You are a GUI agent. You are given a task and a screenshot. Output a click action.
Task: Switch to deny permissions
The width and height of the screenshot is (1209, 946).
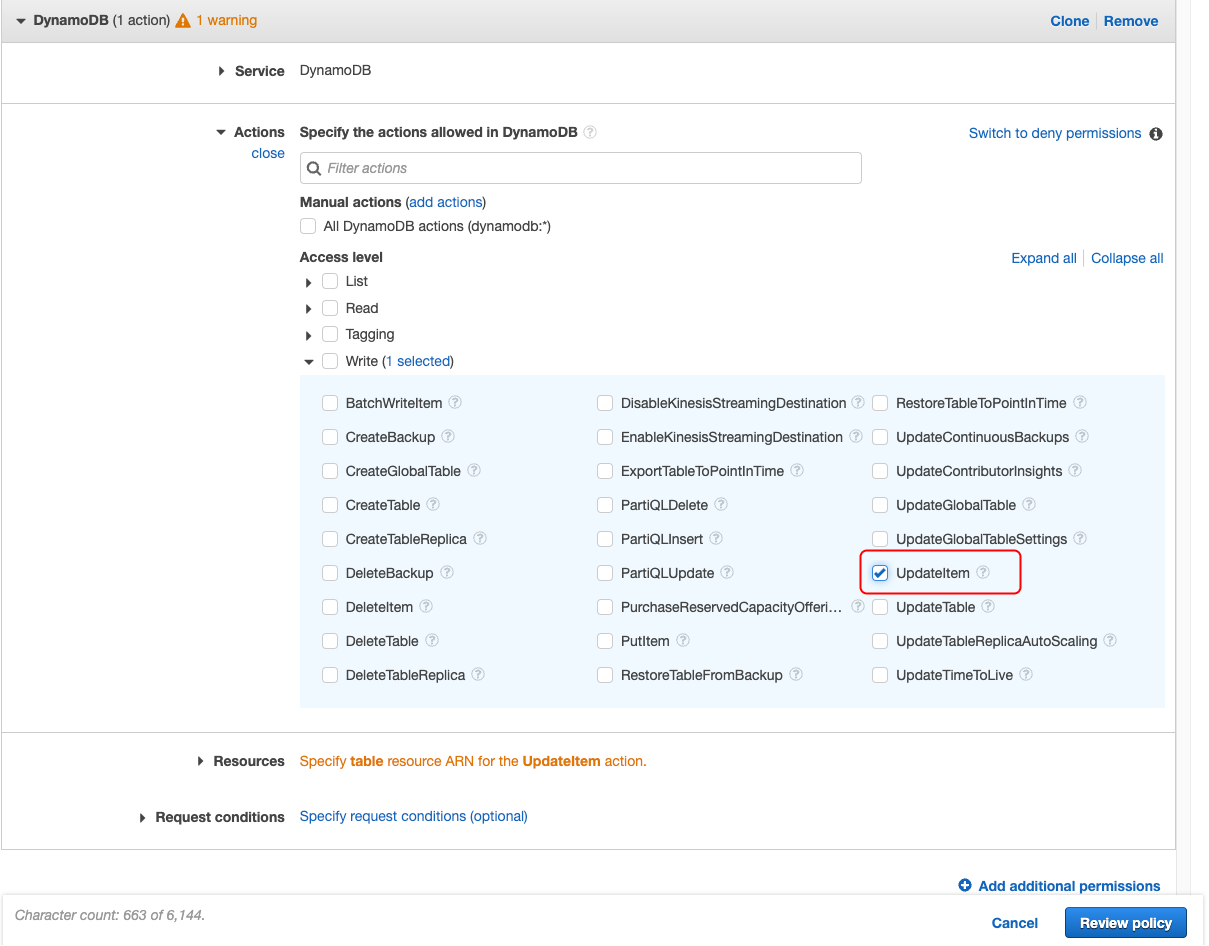pyautogui.click(x=1055, y=133)
